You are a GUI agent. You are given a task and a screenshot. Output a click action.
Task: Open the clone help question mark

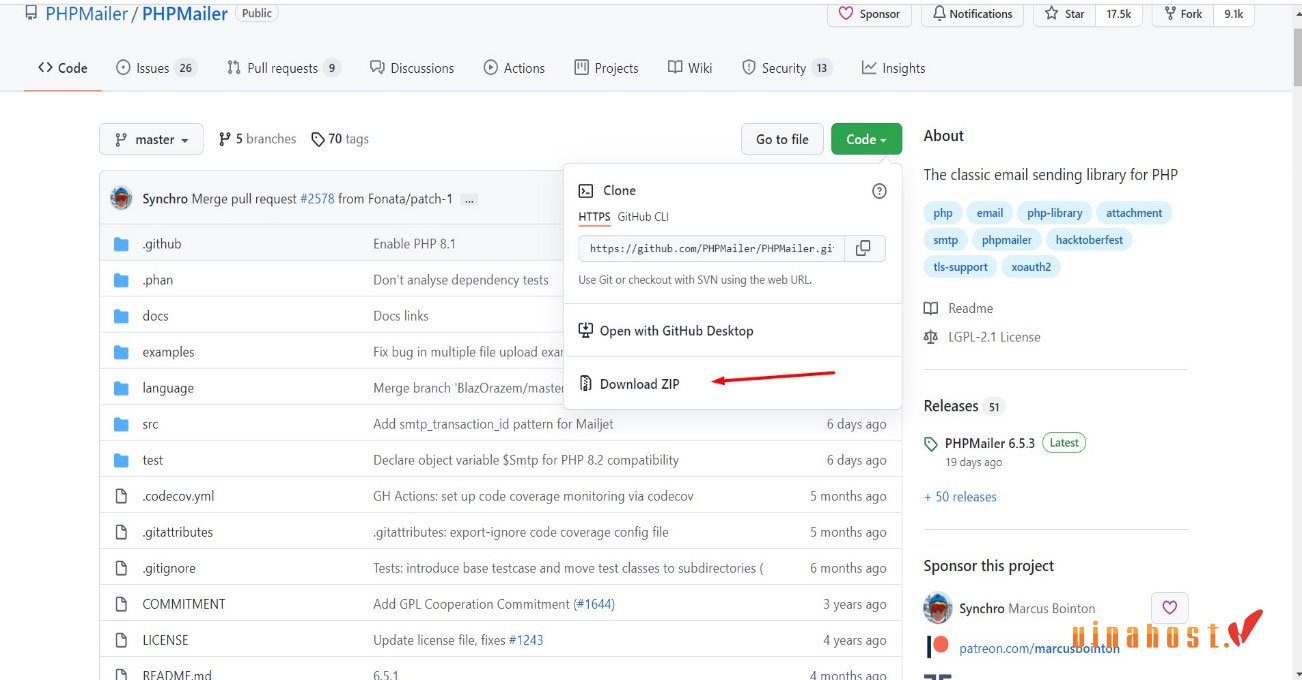coord(878,191)
